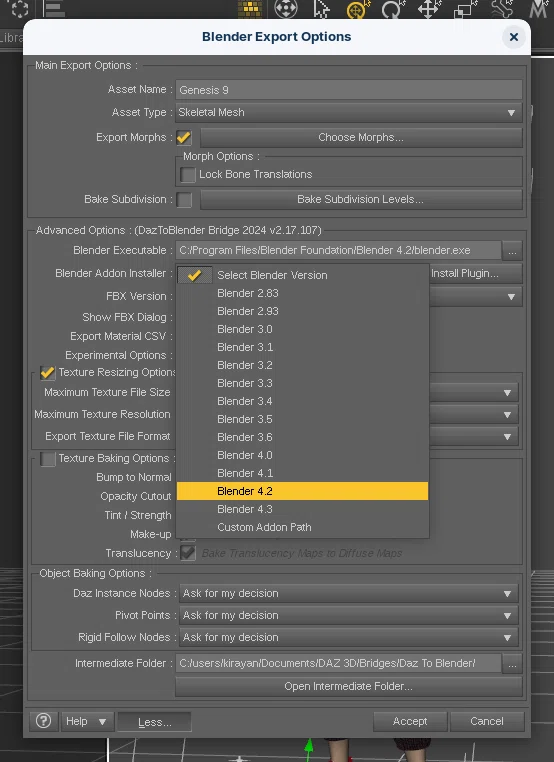Screen dimensions: 554x762
Task: Click the Bake Translucency Maps to Diffuse Maps text
Action: pos(302,553)
